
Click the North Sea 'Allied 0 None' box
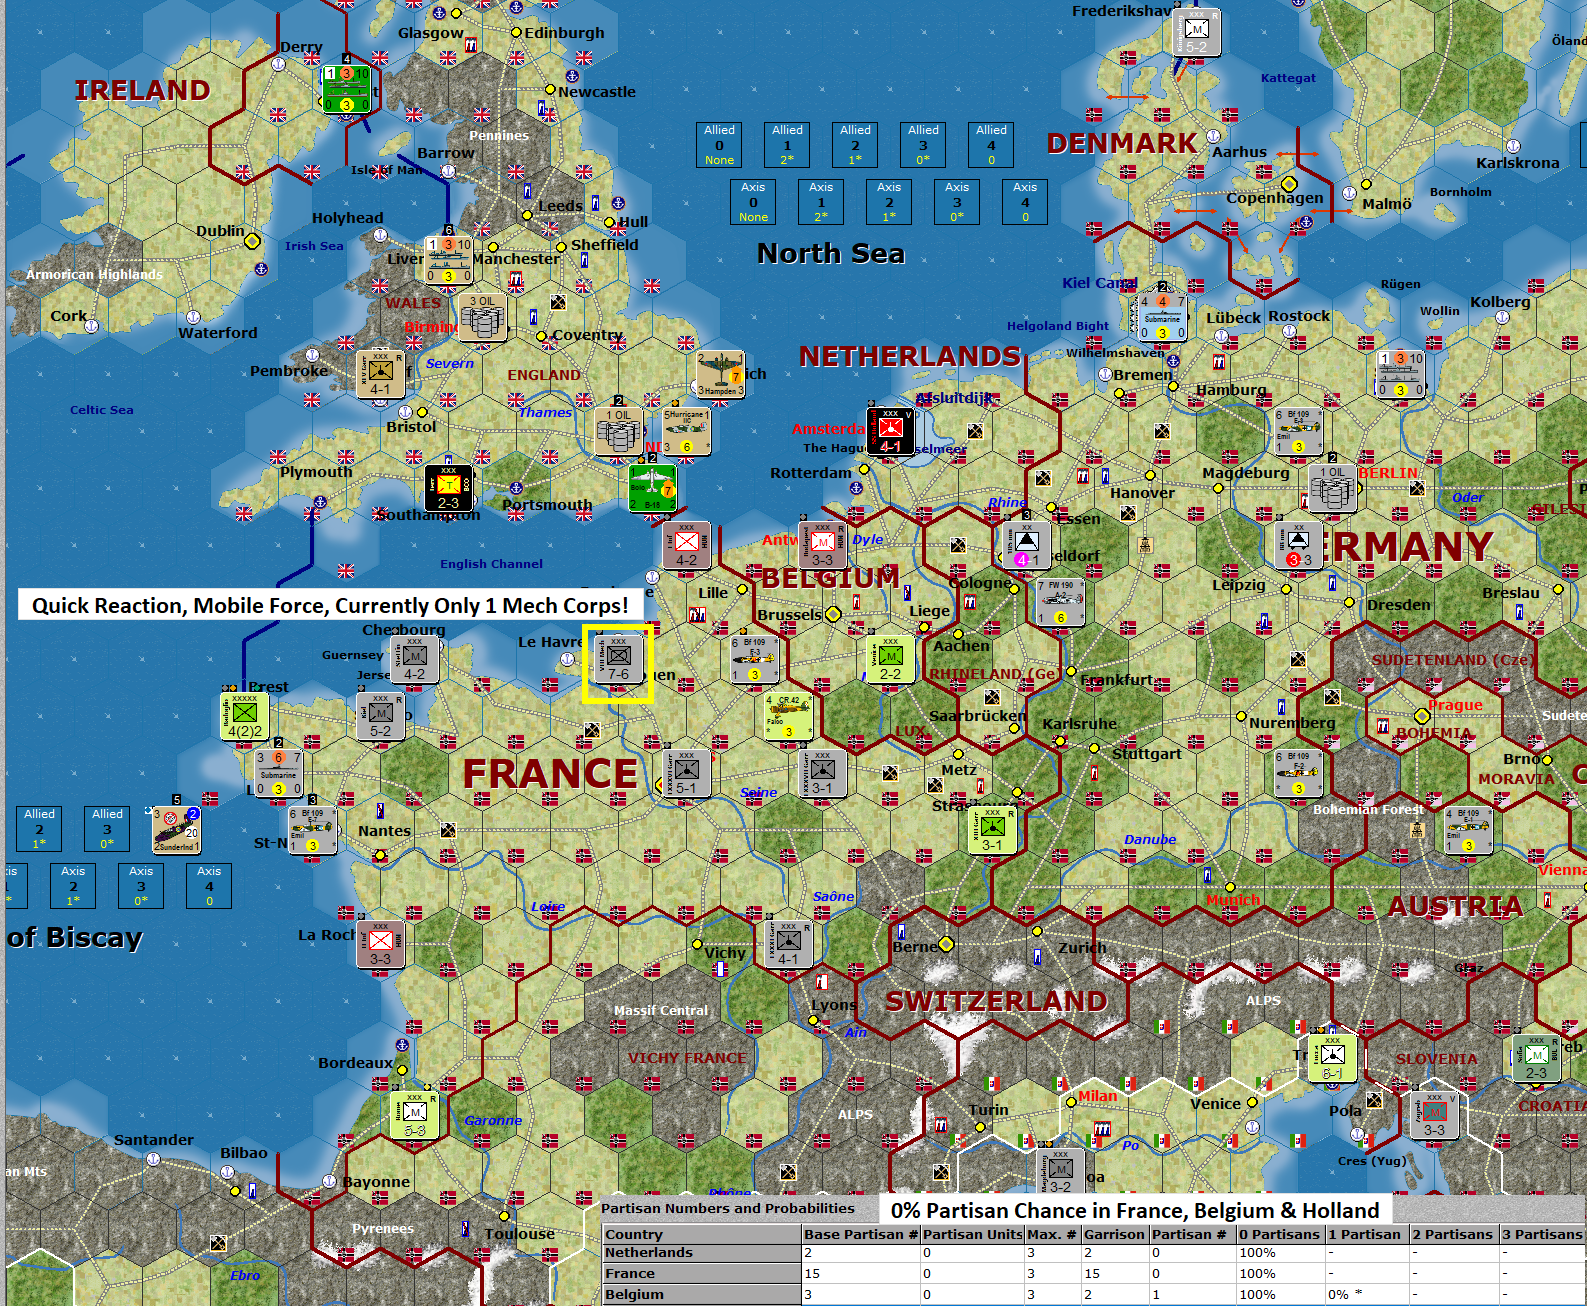point(719,145)
